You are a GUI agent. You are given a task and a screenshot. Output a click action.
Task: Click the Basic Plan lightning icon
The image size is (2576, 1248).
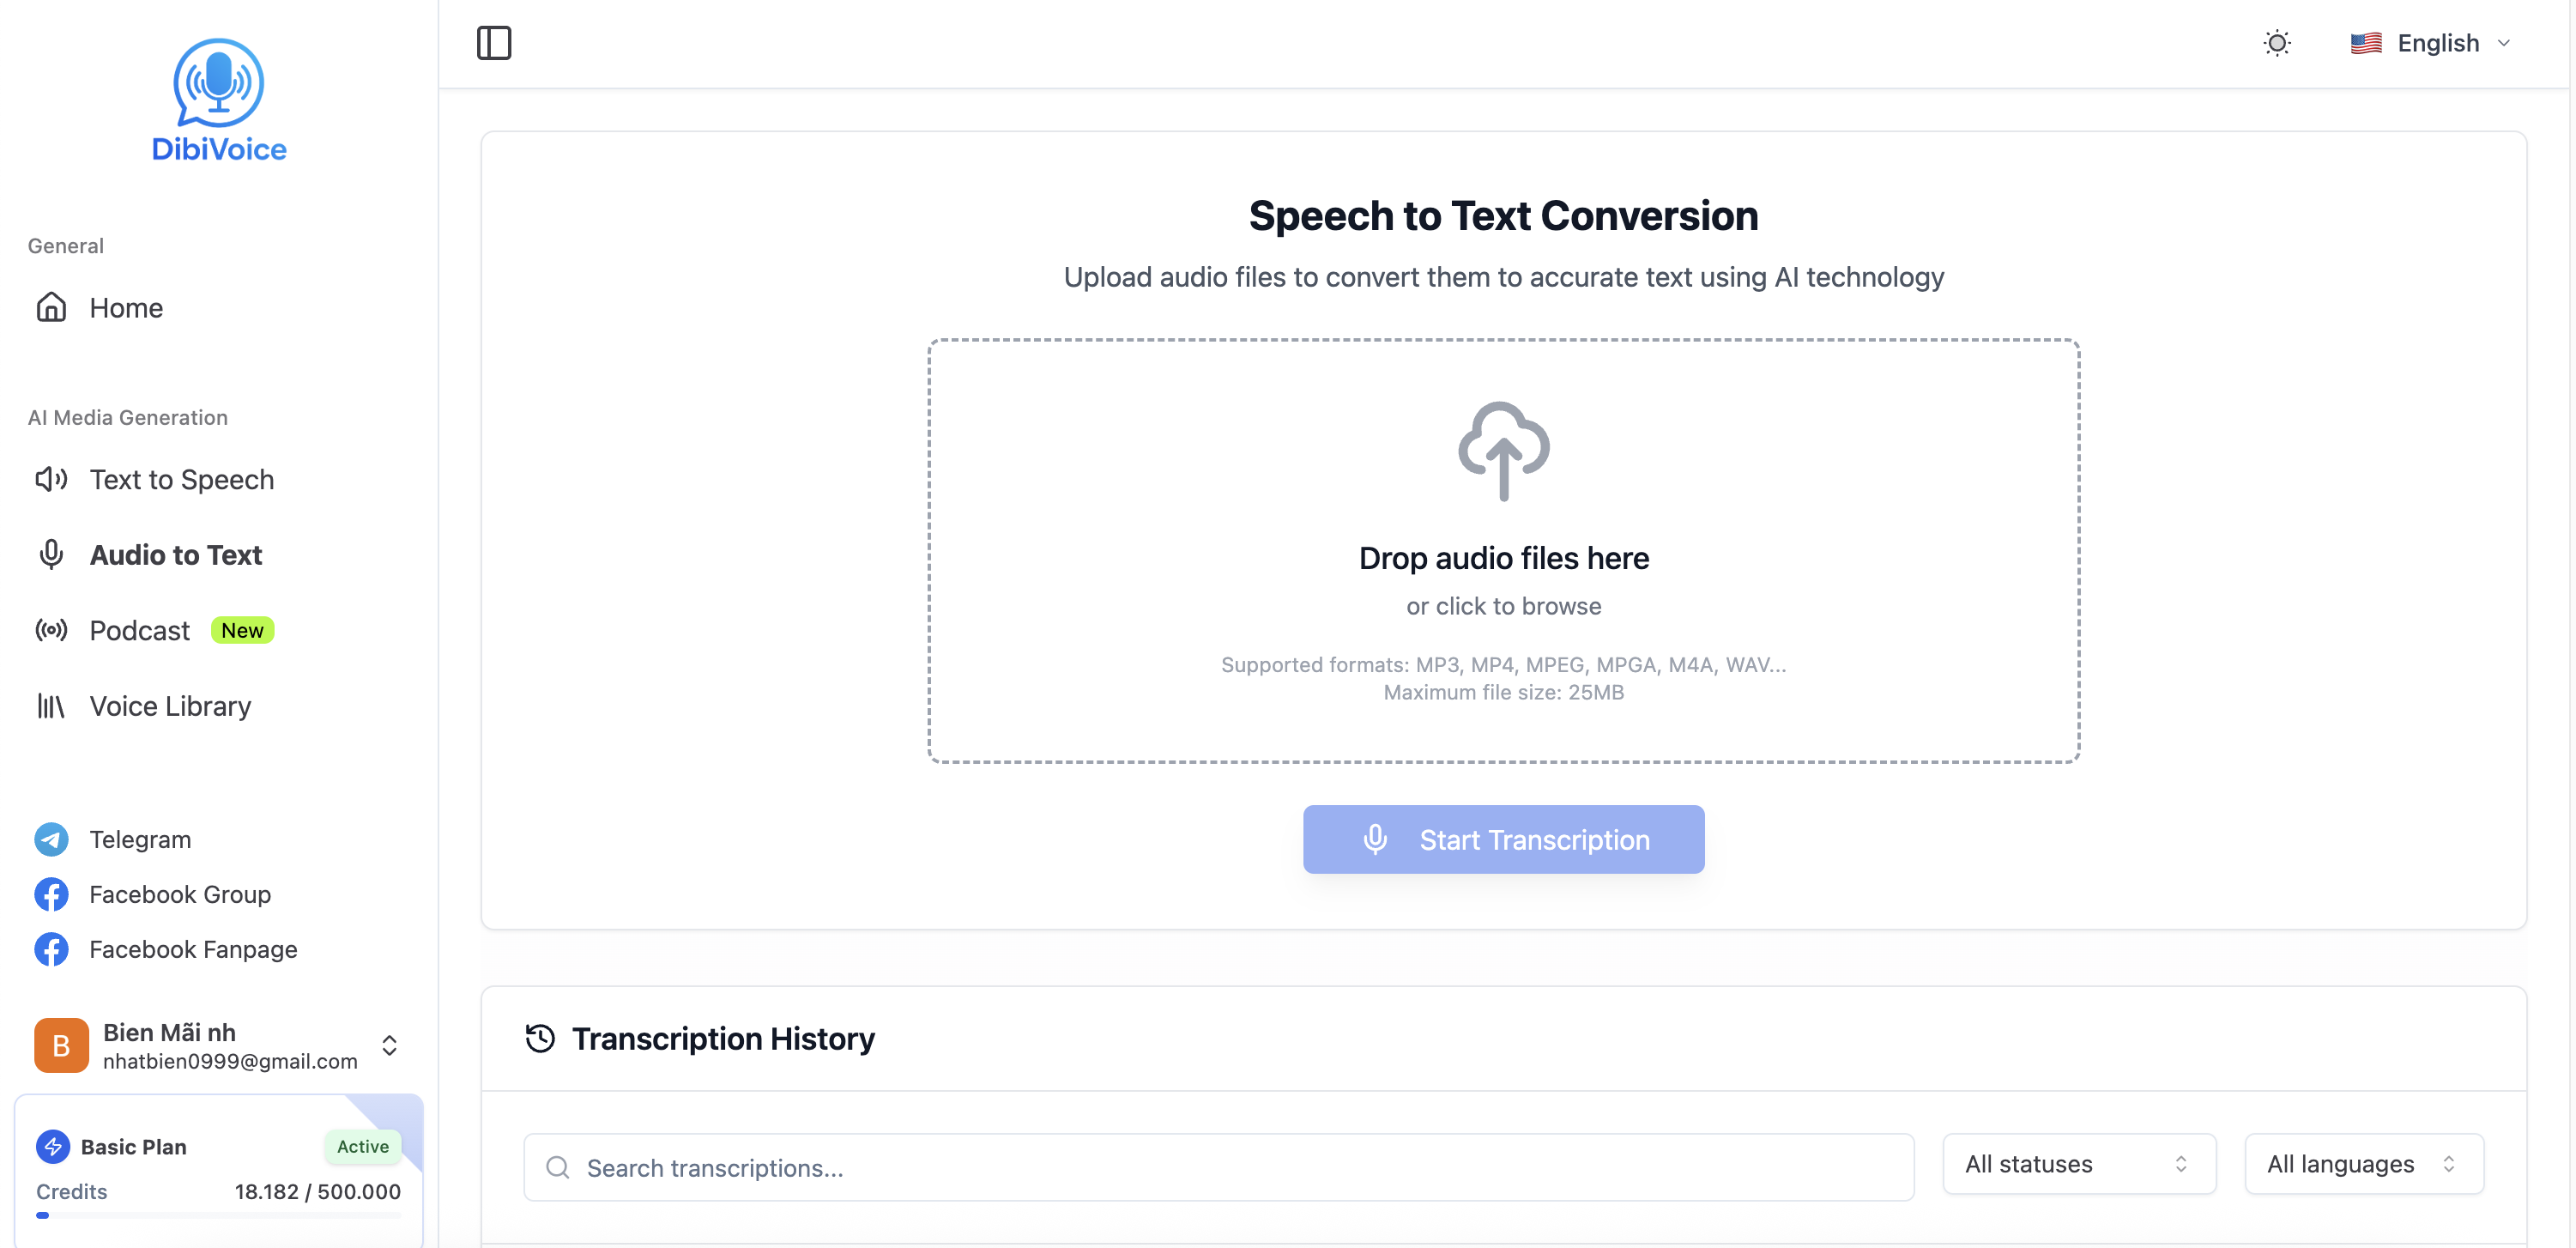point(53,1147)
